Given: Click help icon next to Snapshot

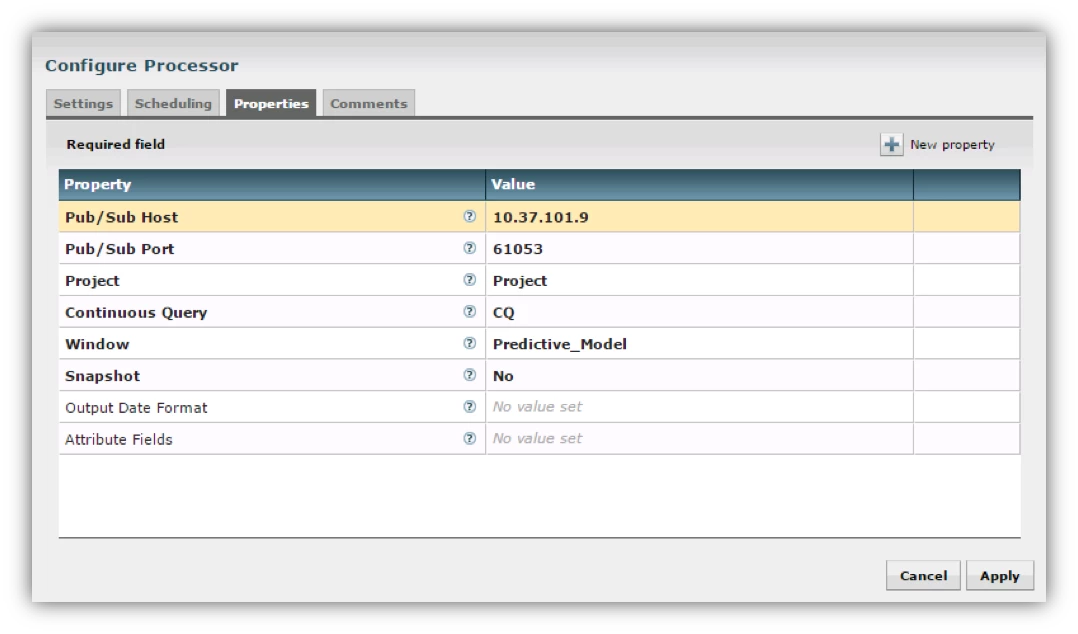Looking at the screenshot, I should tap(470, 375).
